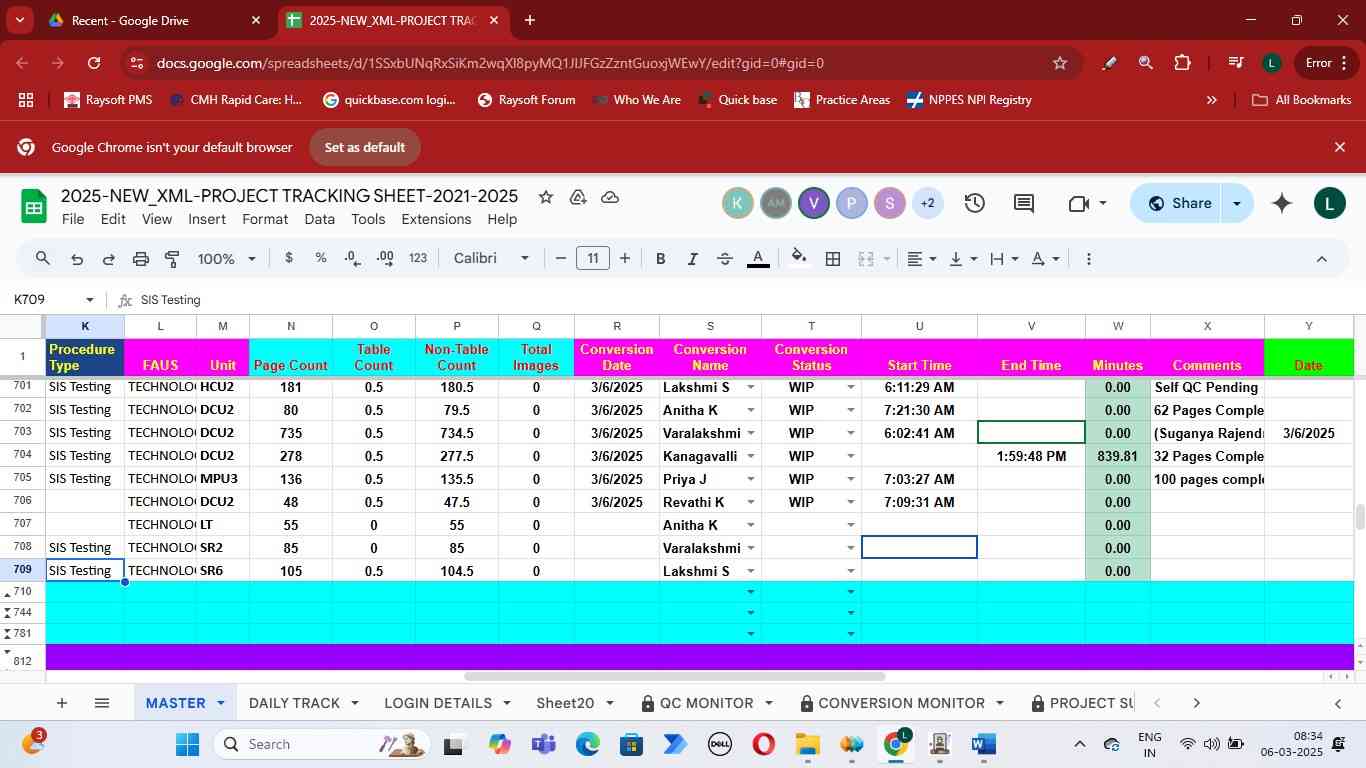The image size is (1366, 768).
Task: Open the fill color picker
Action: point(798,259)
